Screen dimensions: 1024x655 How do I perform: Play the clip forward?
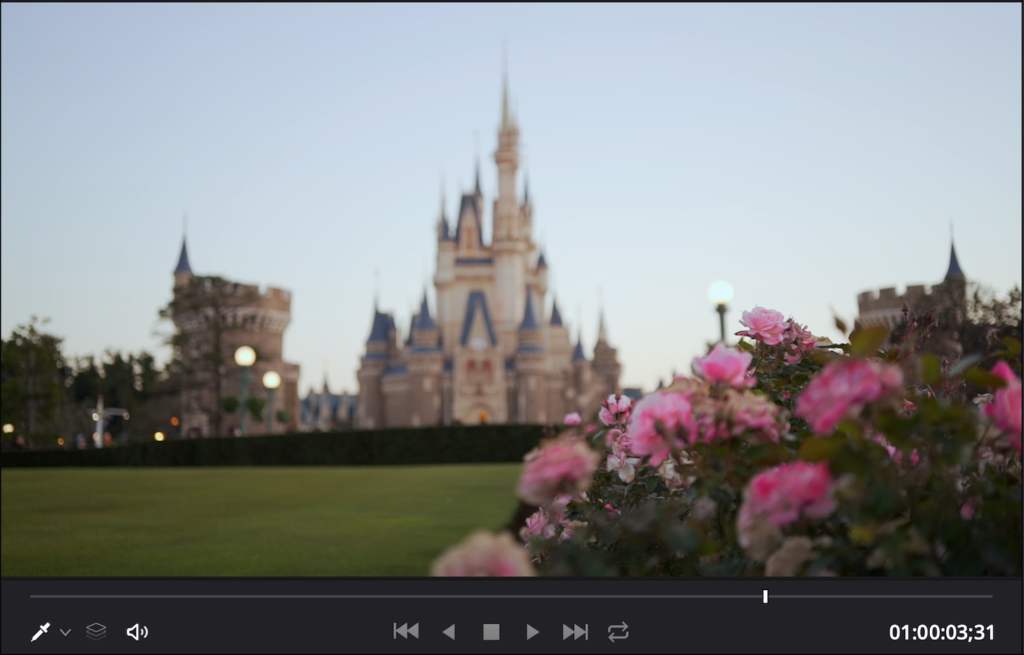532,631
